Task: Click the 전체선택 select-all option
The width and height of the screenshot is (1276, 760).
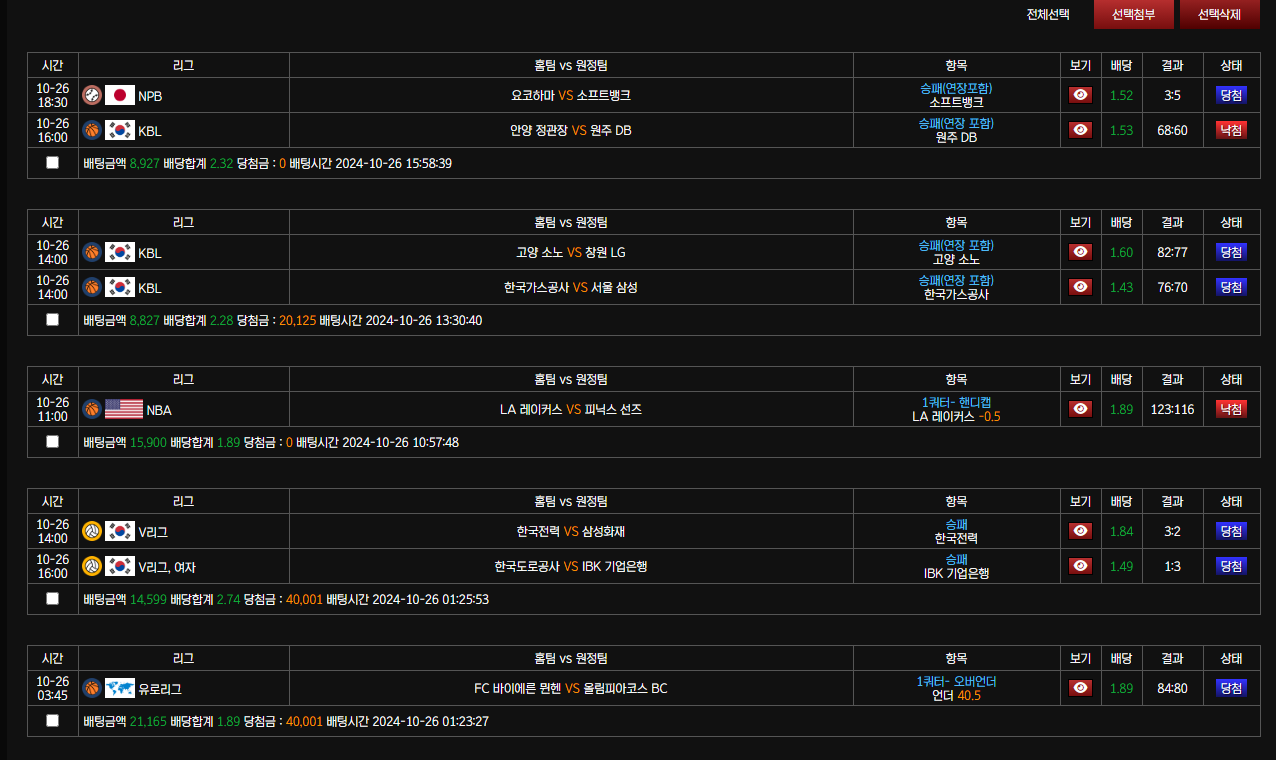Action: pyautogui.click(x=1048, y=15)
